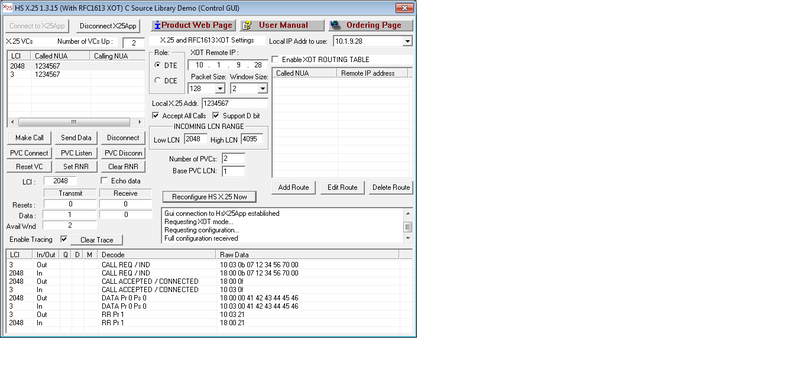
Task: Select the DTE role radio button
Action: click(x=158, y=65)
